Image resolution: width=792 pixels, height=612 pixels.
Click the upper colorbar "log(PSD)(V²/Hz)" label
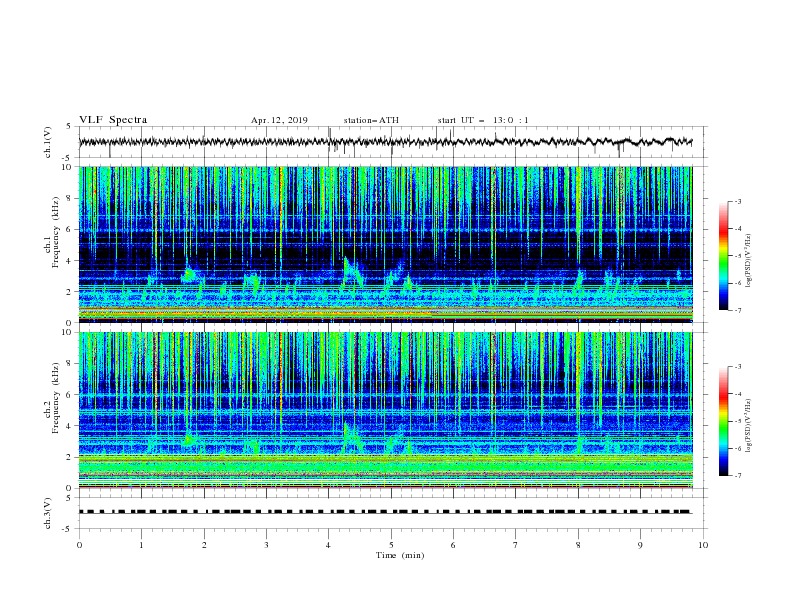tap(749, 261)
